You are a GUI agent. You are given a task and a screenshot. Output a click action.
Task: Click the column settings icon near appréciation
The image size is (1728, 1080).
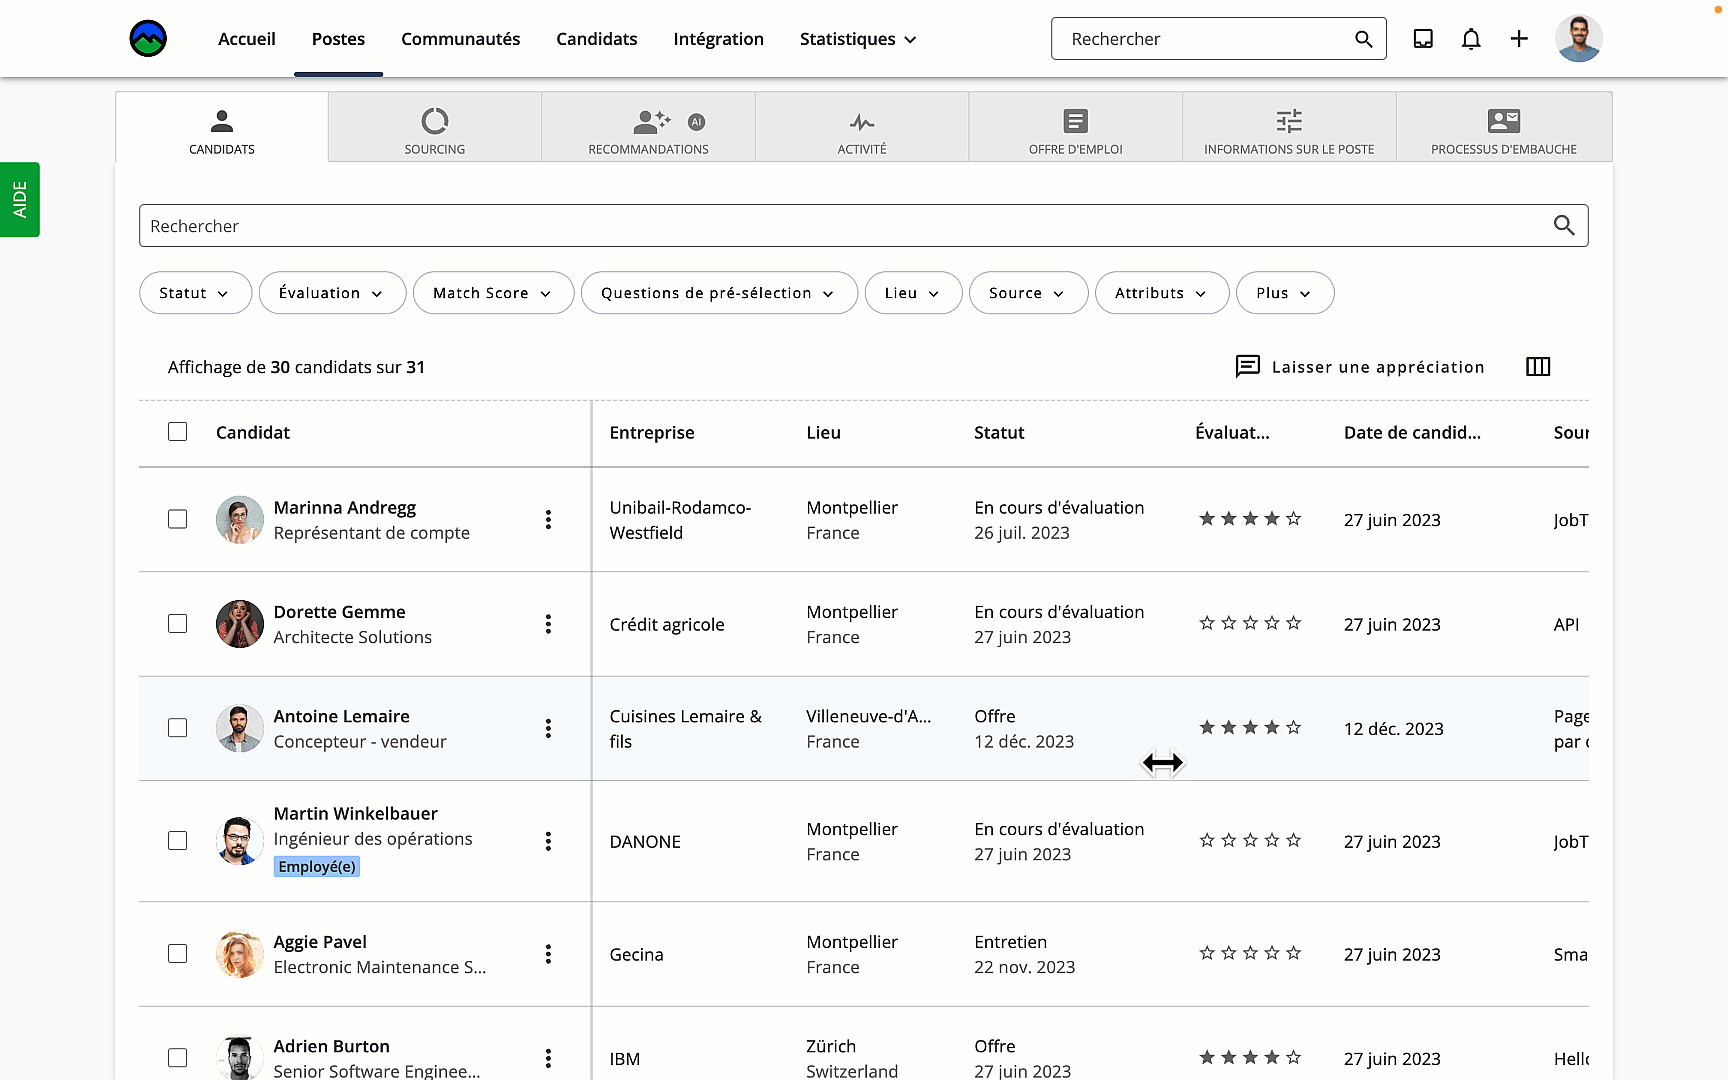(x=1538, y=367)
